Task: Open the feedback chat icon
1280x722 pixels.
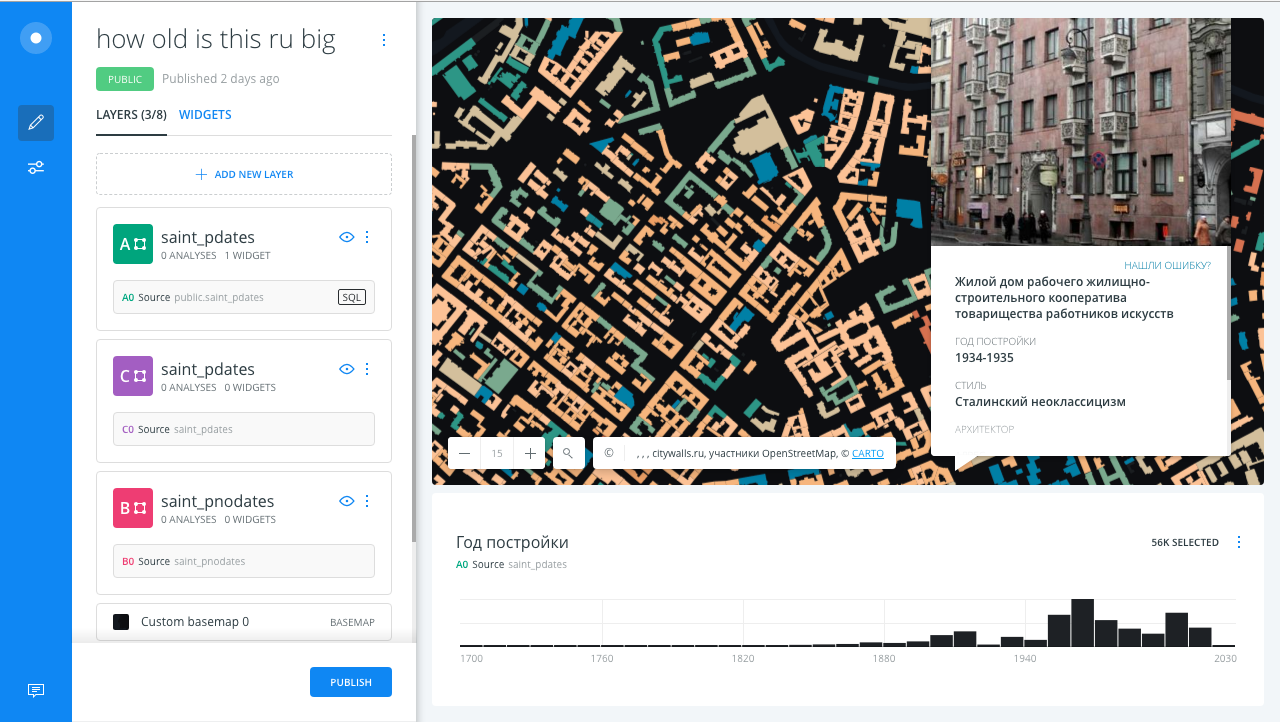Action: tap(36, 690)
